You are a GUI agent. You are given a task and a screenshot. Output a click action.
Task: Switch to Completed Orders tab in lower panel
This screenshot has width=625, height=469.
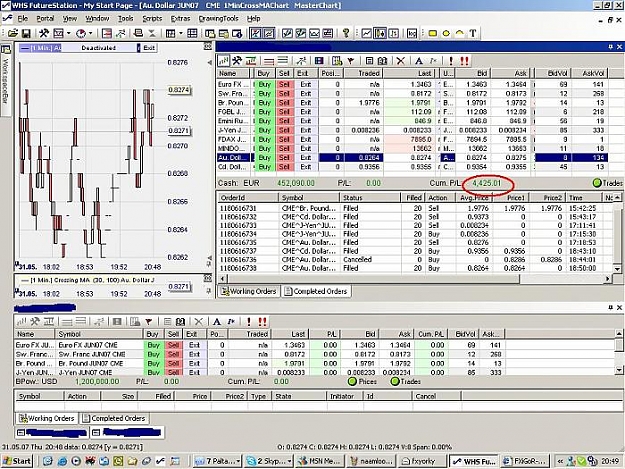click(x=114, y=418)
